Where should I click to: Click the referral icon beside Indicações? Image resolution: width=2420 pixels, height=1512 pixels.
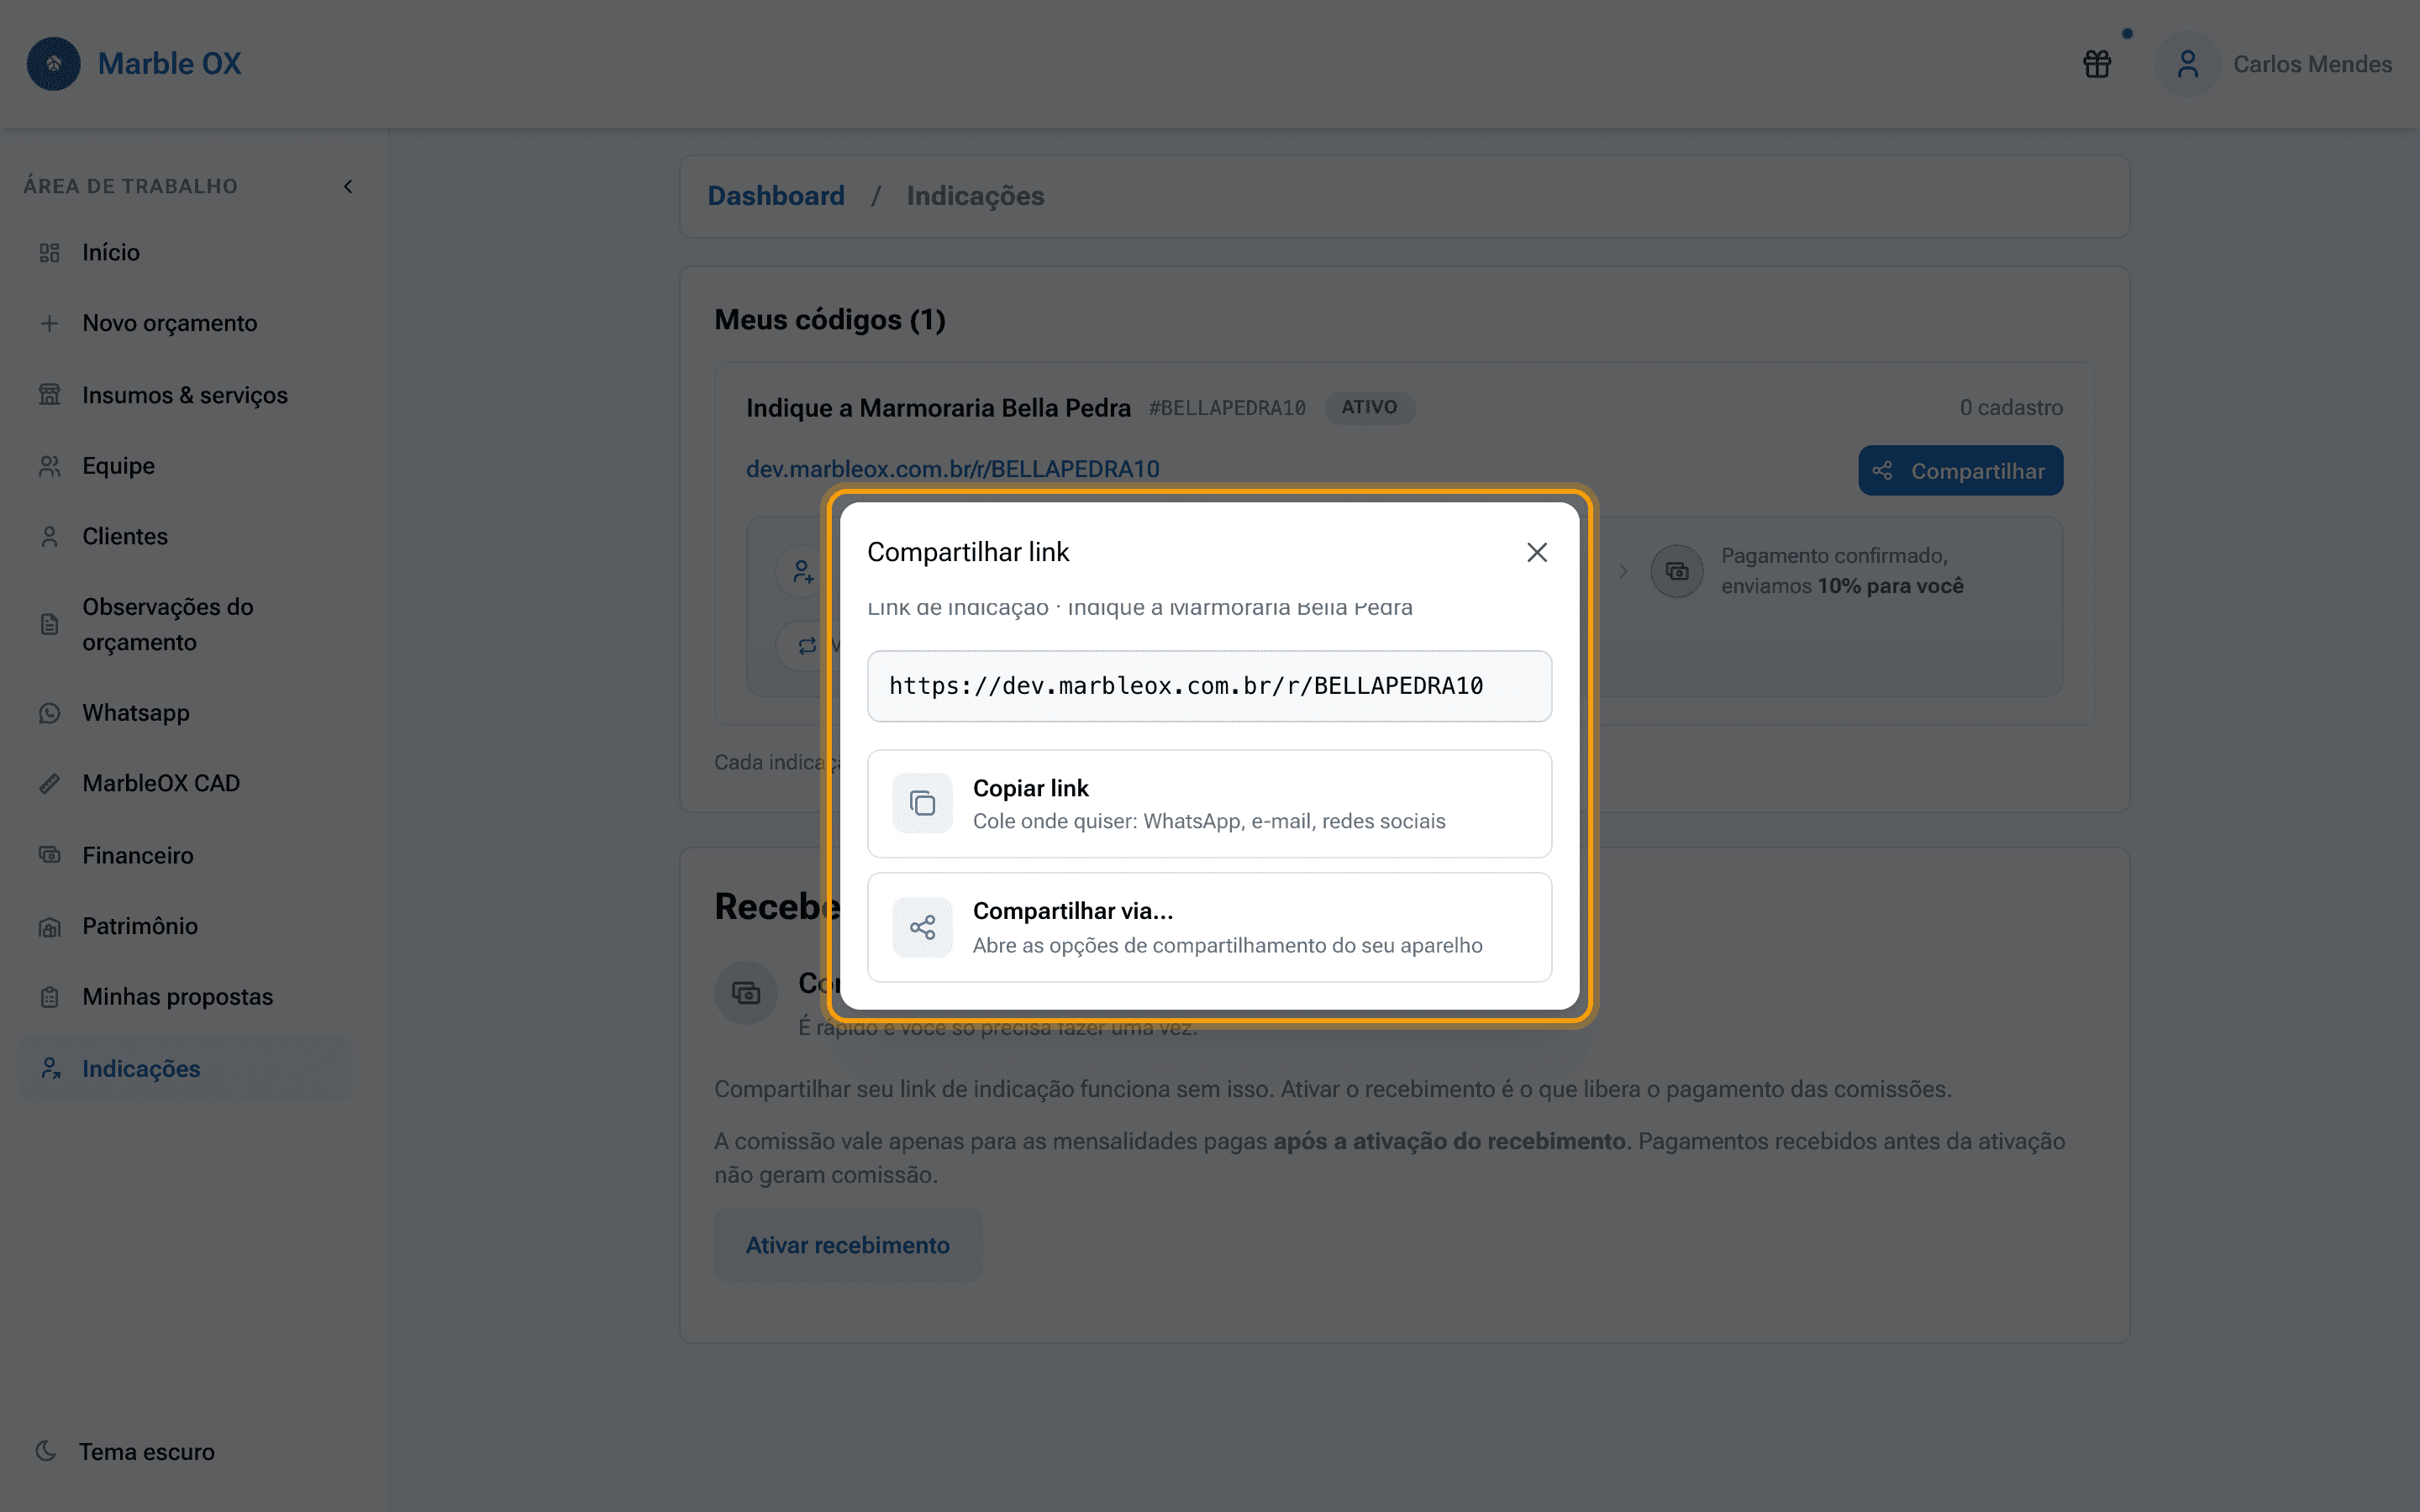click(50, 1069)
